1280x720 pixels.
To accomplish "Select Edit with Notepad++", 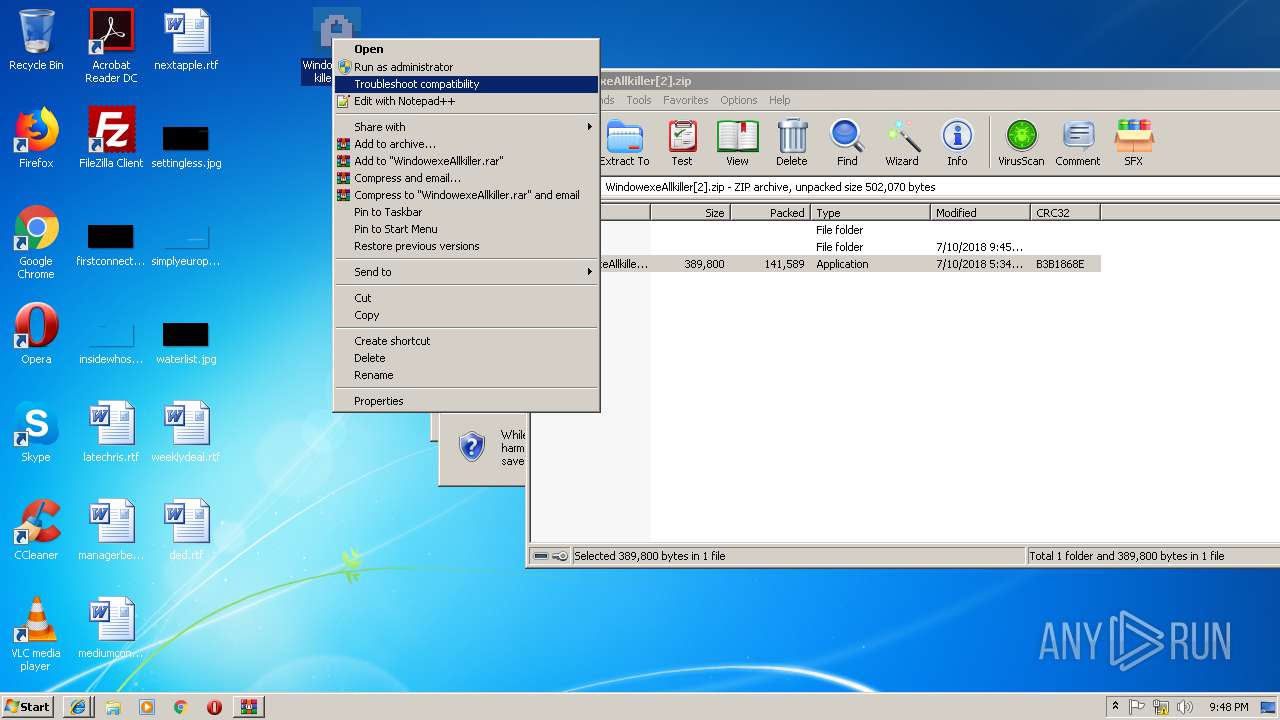I will 466,101.
